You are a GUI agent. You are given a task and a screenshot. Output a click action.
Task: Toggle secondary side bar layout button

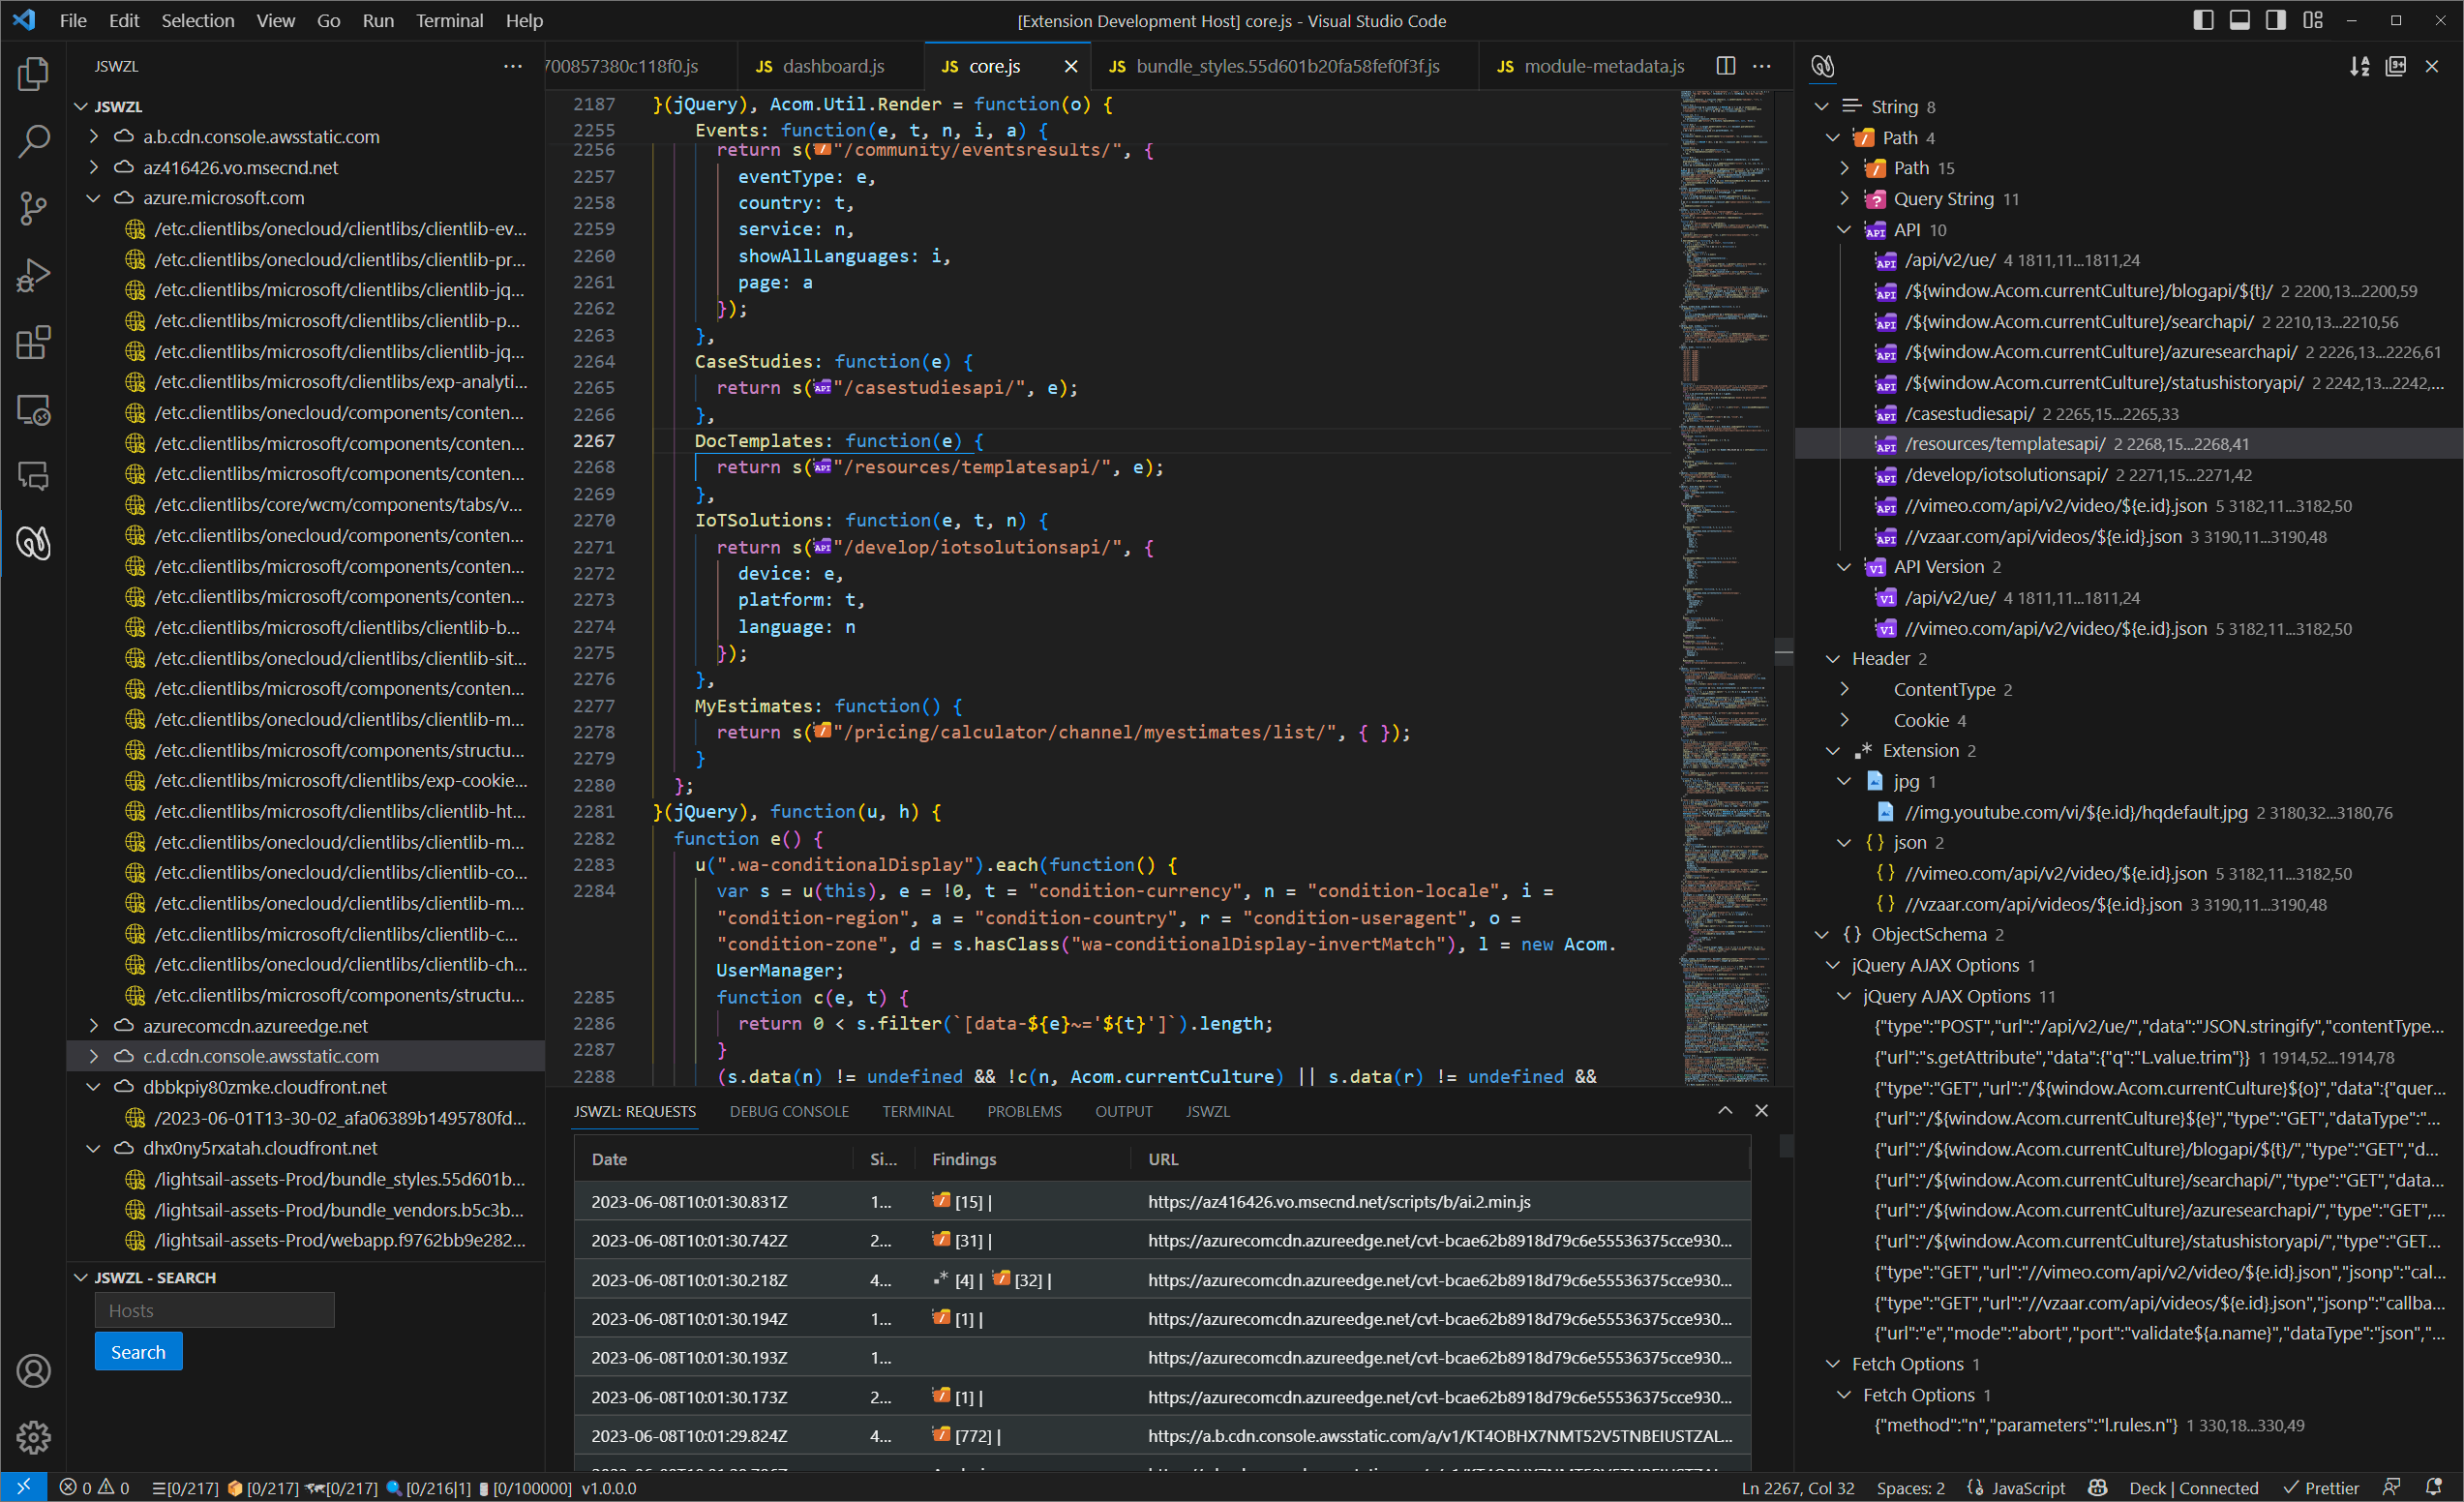coord(2275,20)
